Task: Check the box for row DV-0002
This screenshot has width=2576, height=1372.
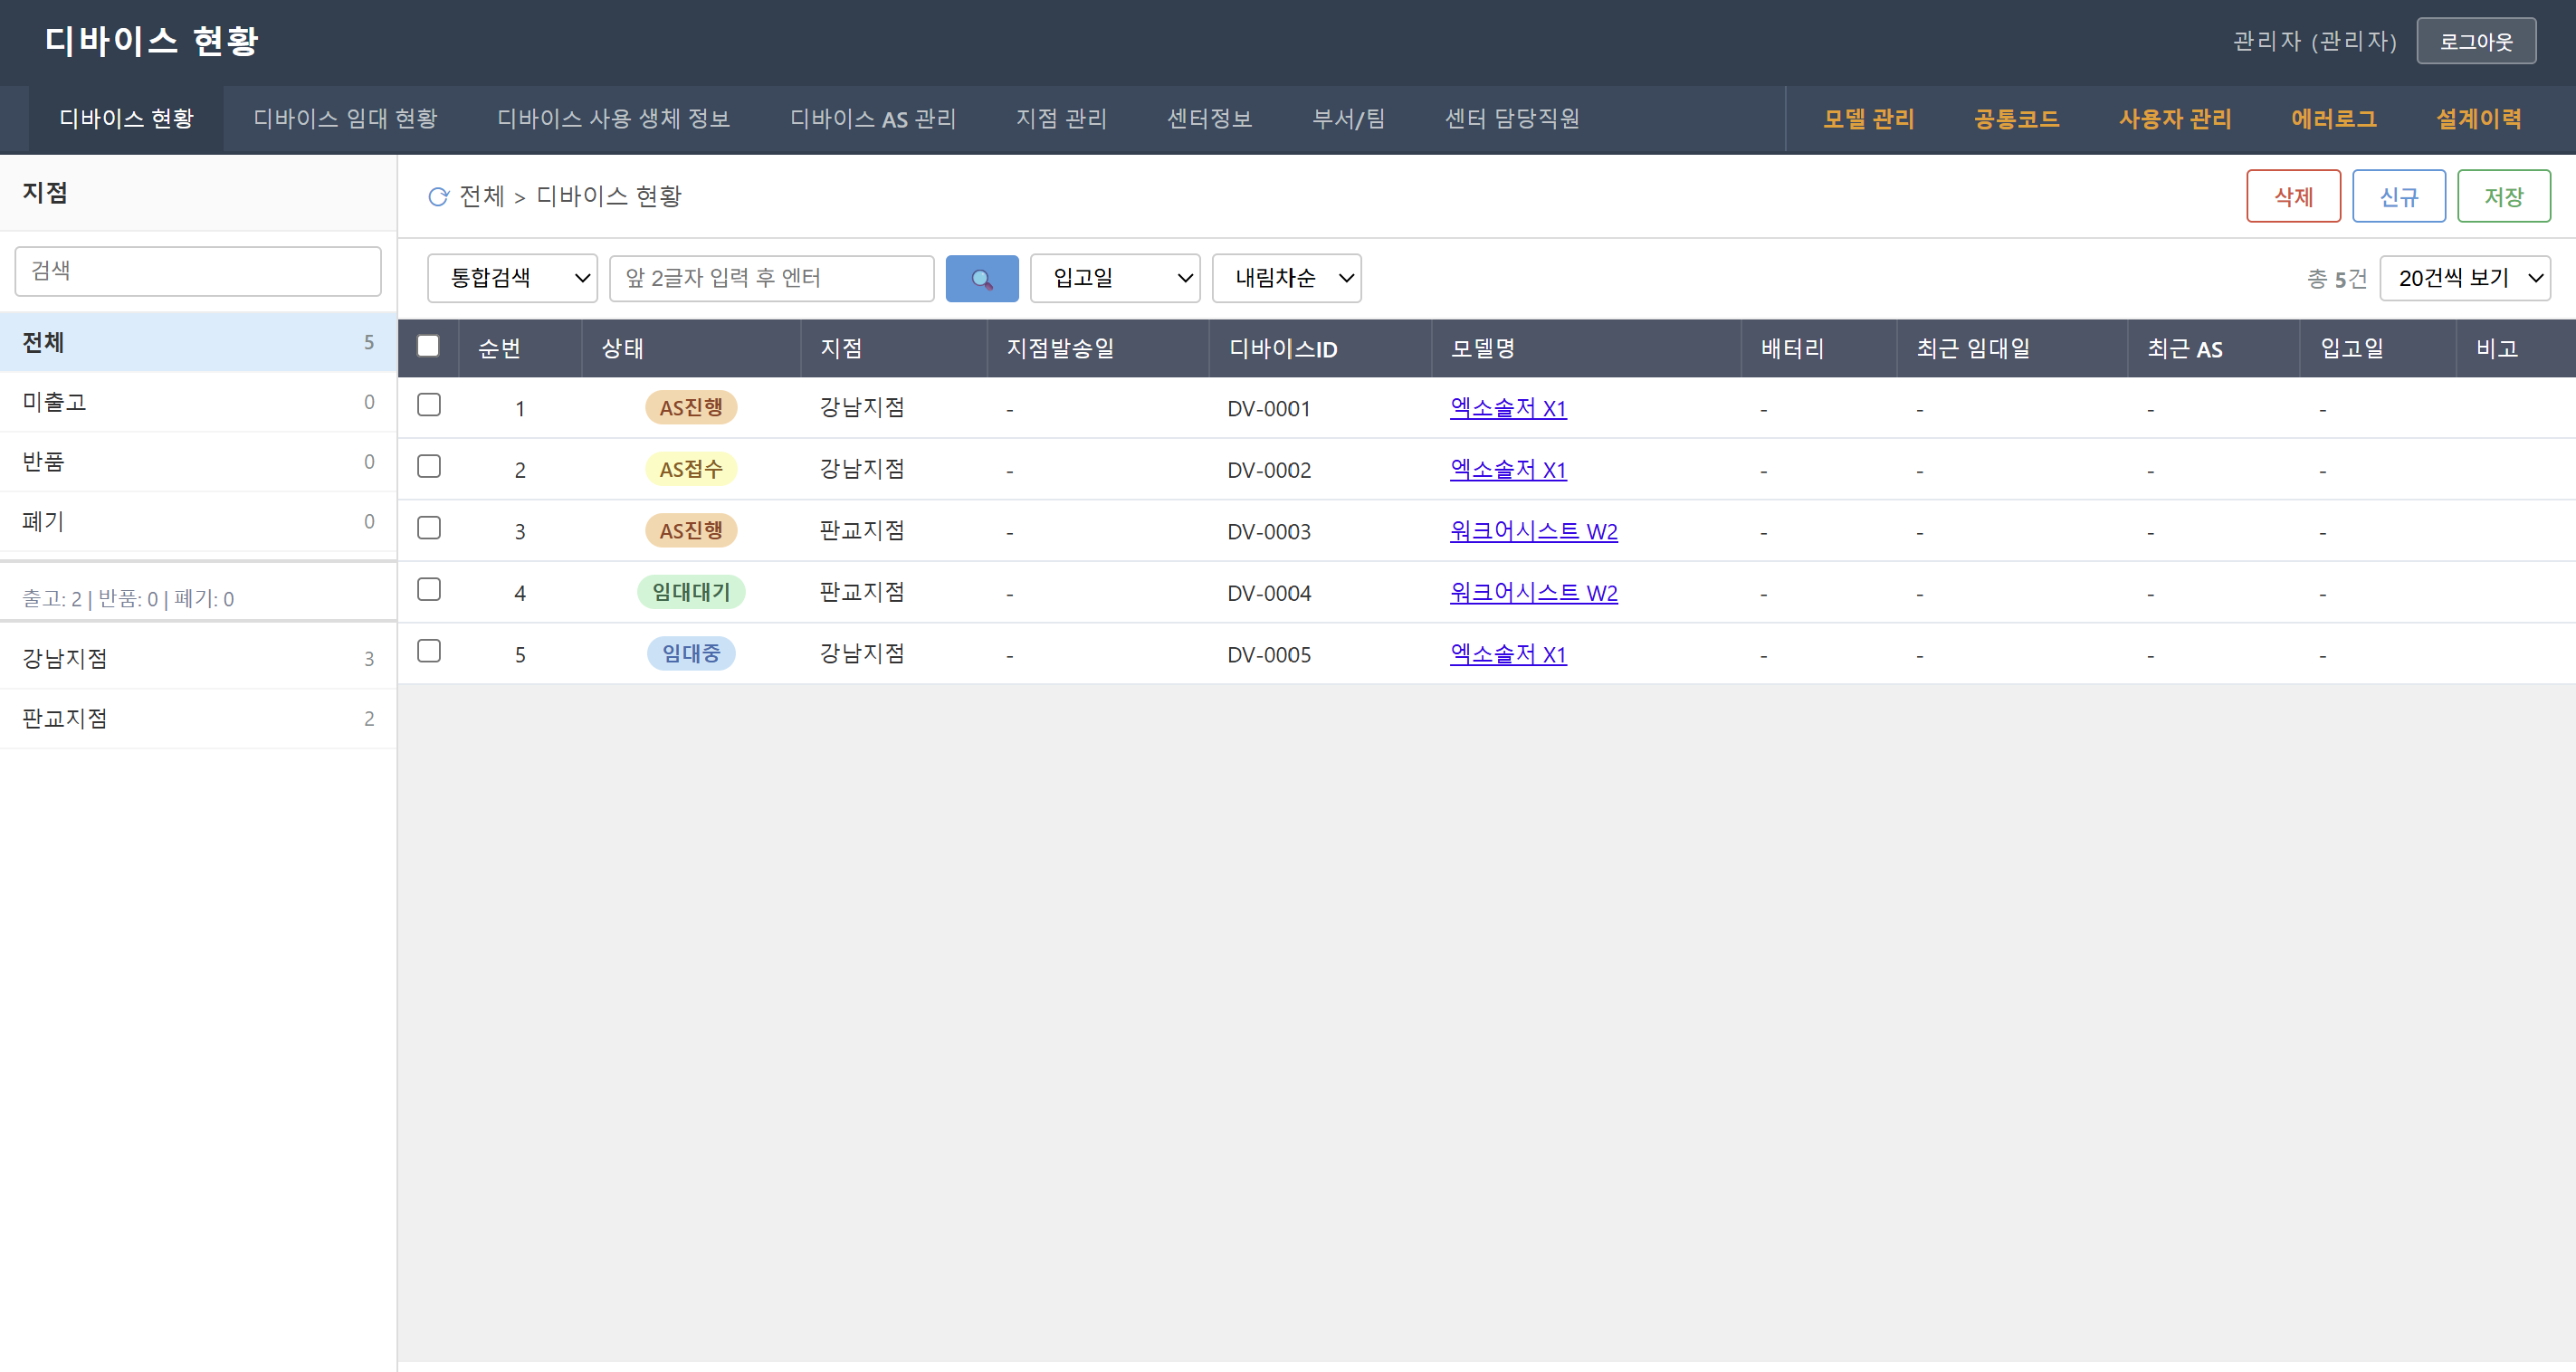Action: pos(429,467)
